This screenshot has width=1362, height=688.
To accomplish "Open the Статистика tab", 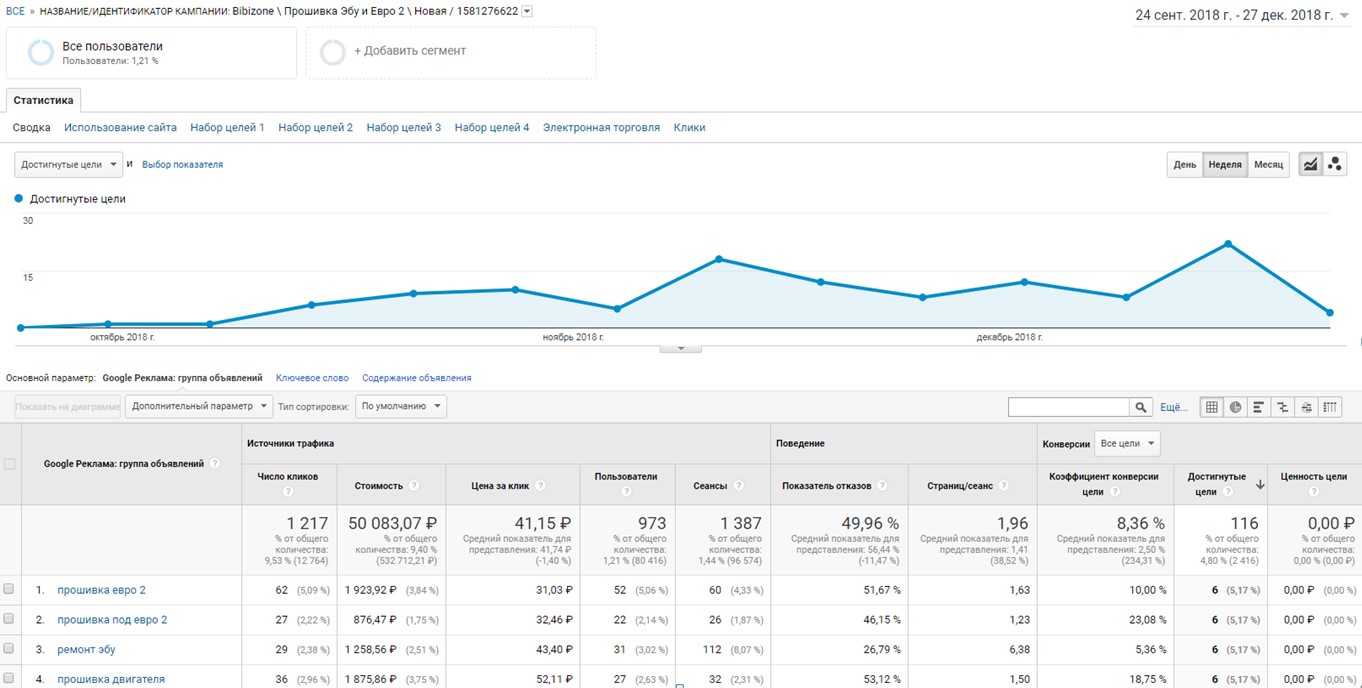I will point(43,100).
